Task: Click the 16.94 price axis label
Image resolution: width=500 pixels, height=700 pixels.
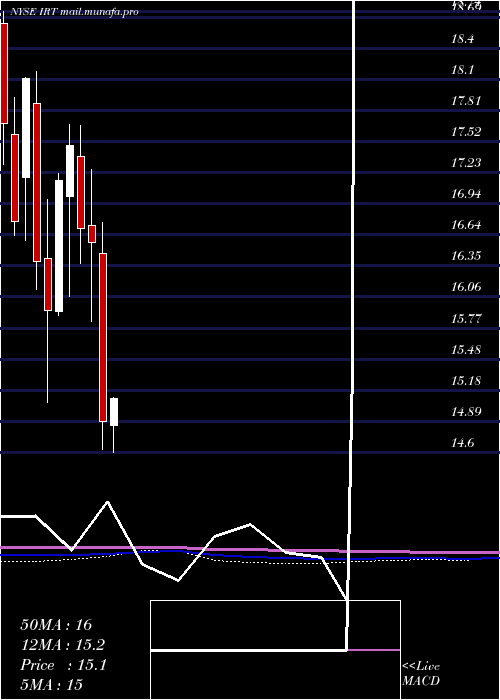Action: coord(466,194)
